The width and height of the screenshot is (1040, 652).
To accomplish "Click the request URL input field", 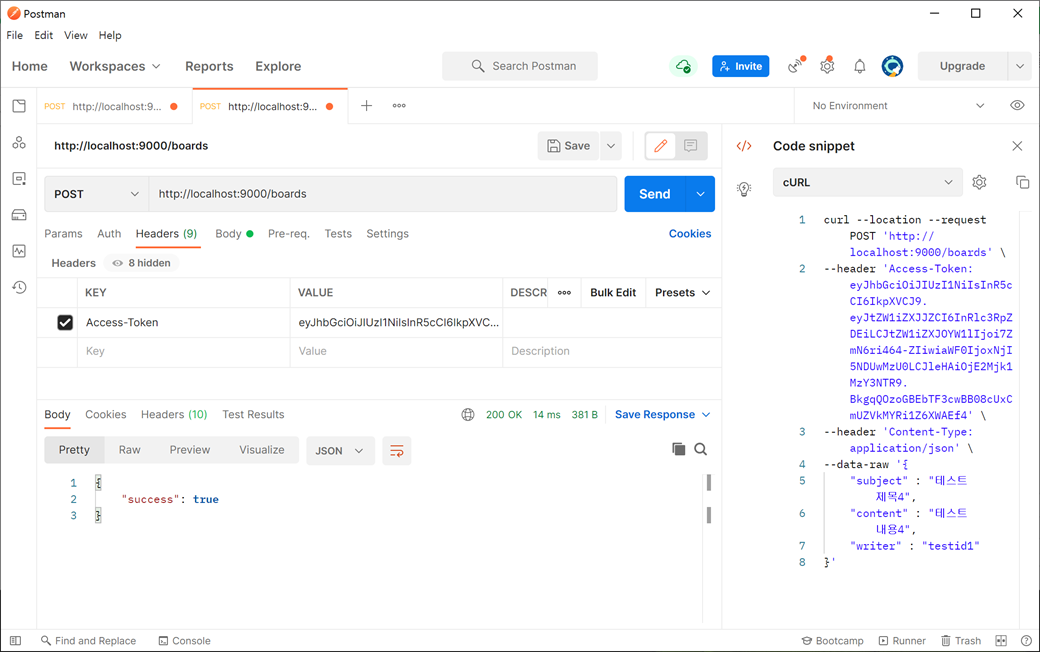I will click(x=383, y=194).
